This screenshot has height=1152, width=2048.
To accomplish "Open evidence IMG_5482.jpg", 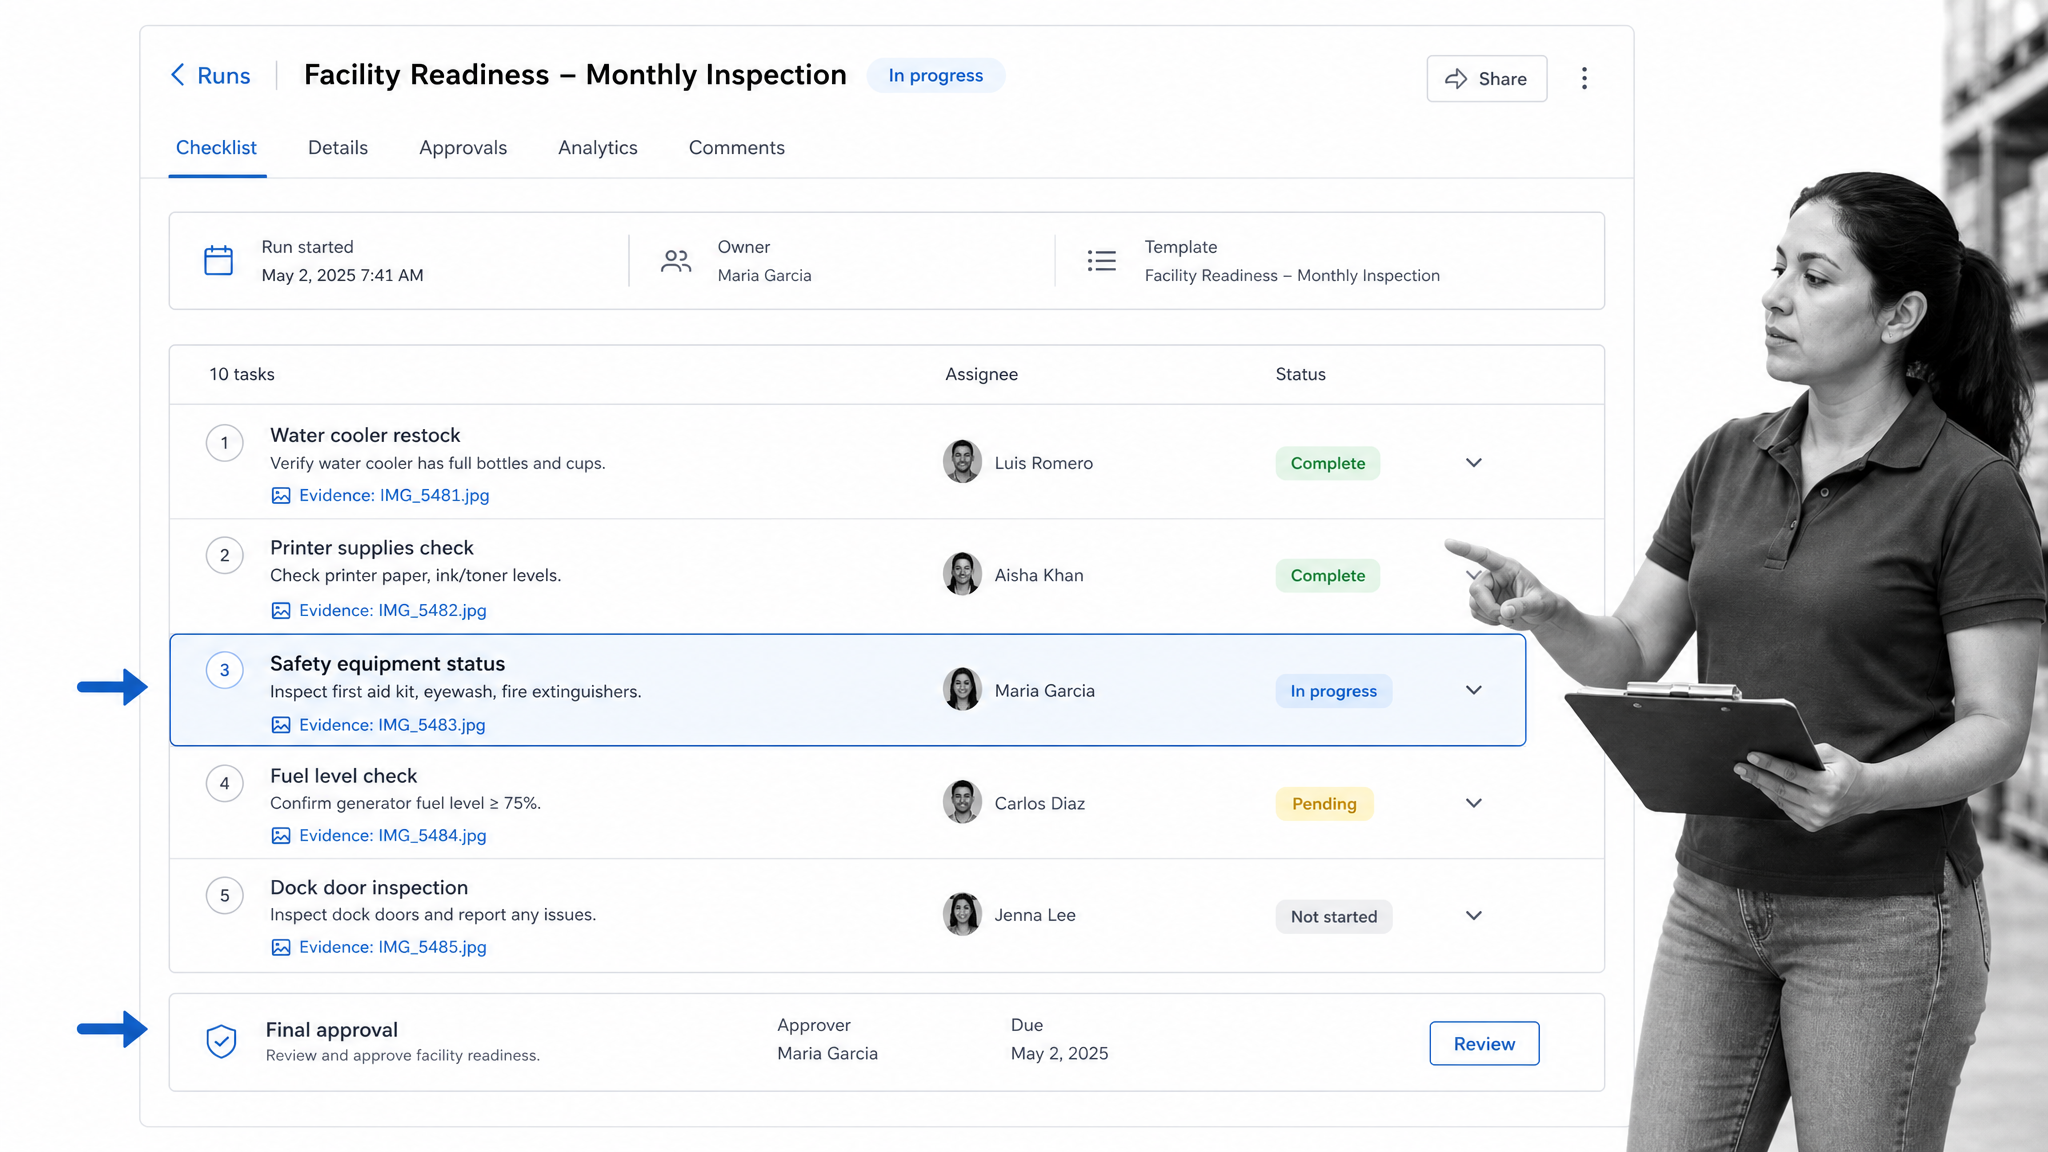I will coord(393,610).
